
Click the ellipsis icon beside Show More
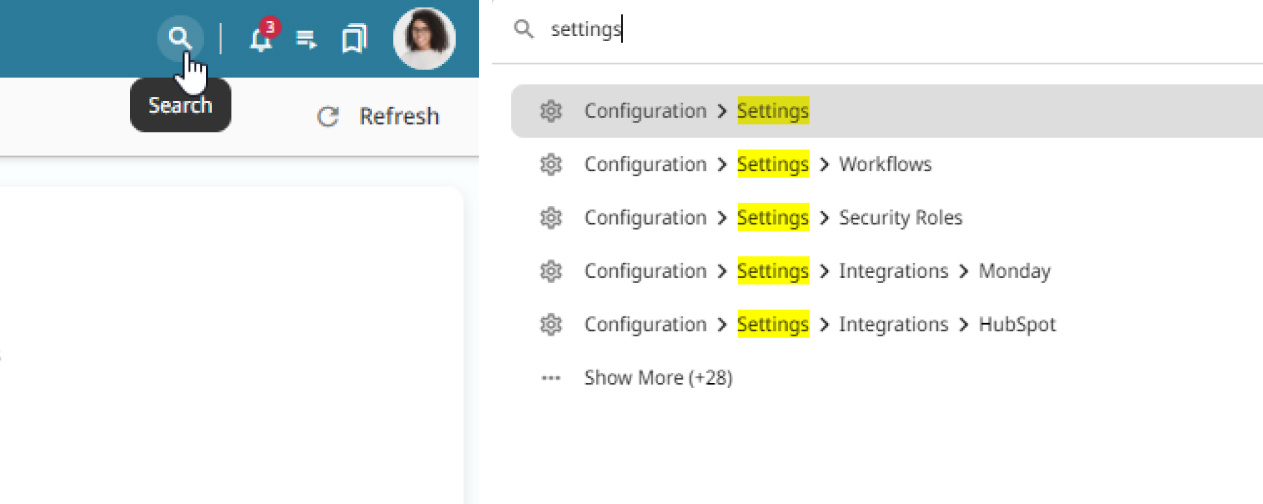tap(550, 378)
